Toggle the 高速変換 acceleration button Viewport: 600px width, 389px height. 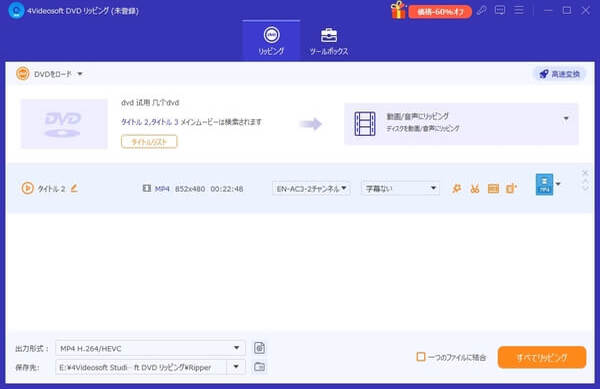(559, 74)
